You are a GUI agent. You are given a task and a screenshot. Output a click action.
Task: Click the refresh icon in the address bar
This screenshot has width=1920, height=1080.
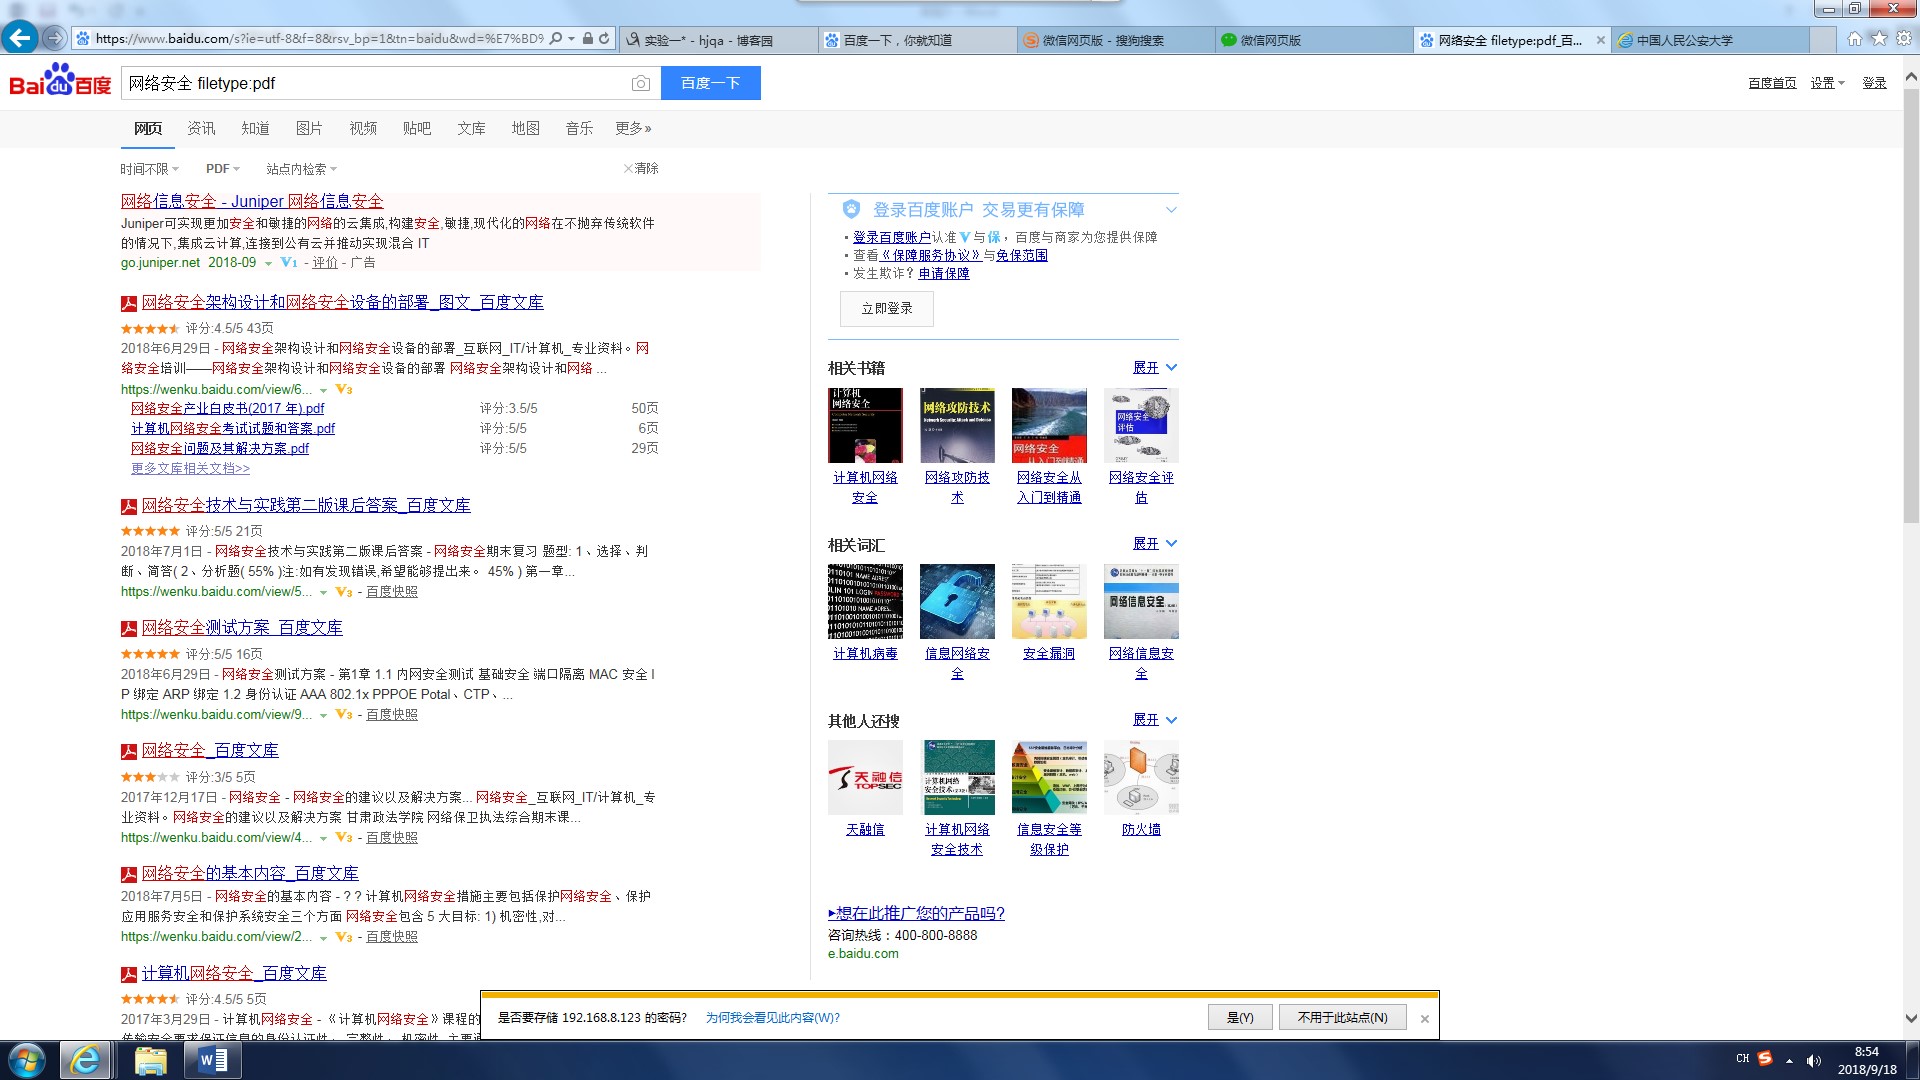(x=604, y=39)
